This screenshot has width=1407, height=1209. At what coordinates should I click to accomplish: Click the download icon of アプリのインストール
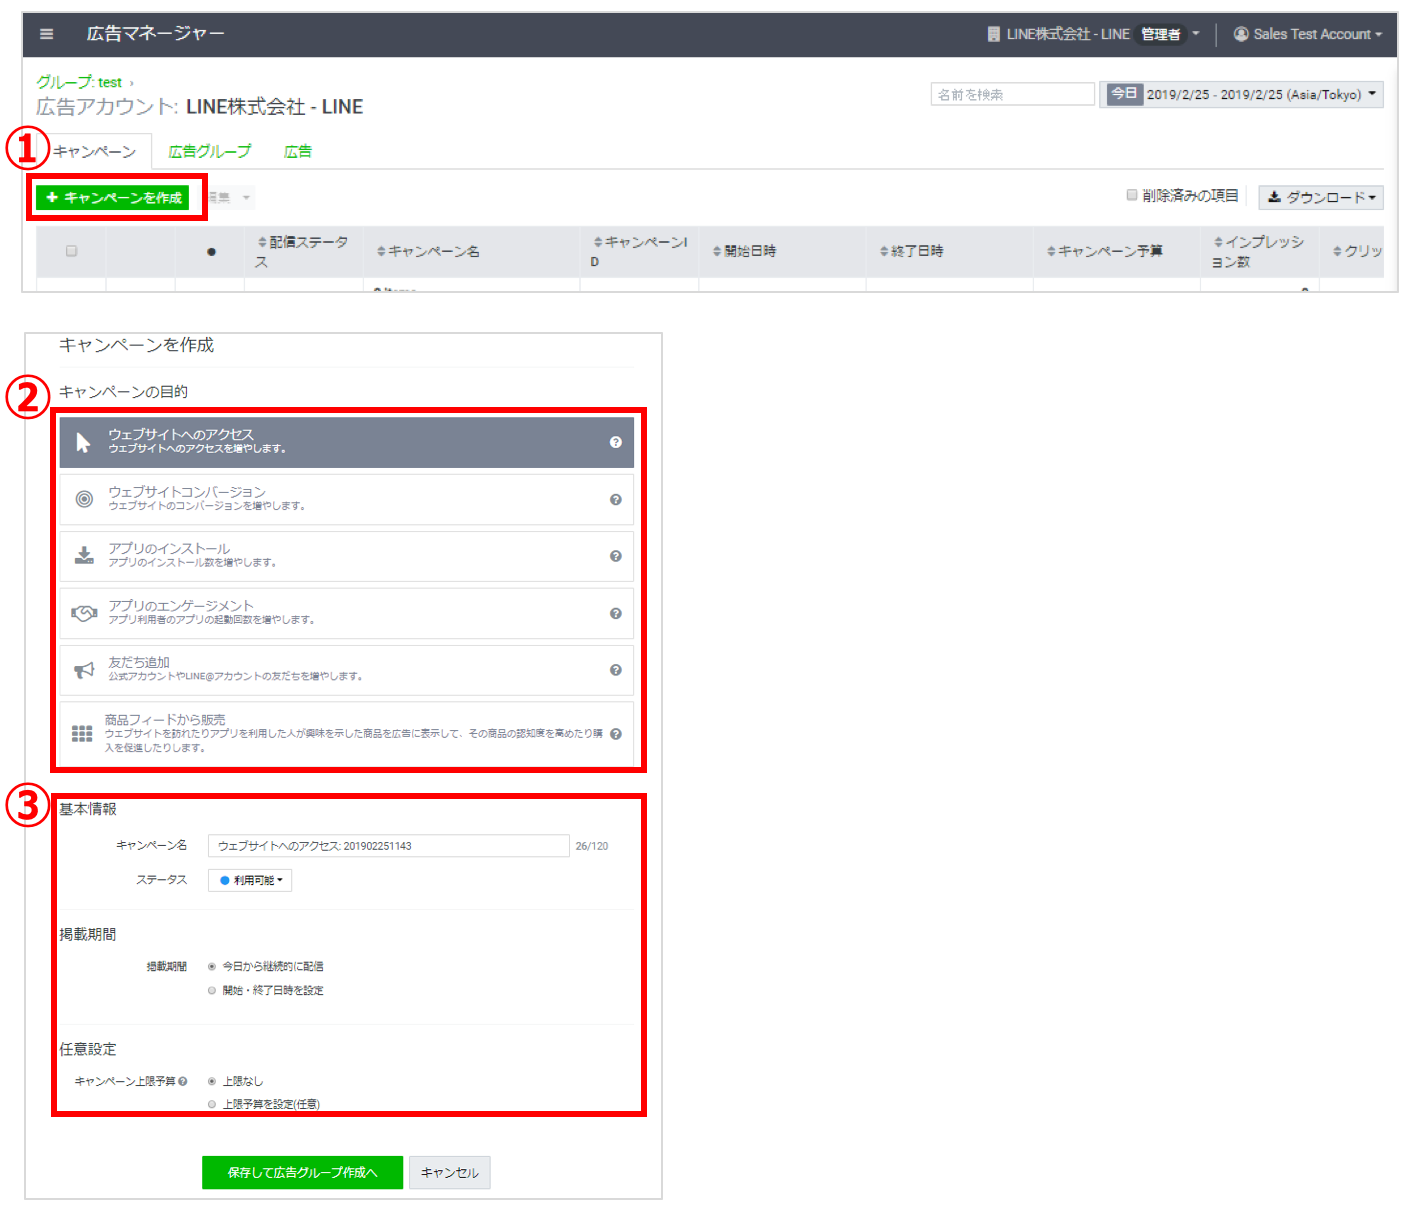(x=84, y=556)
